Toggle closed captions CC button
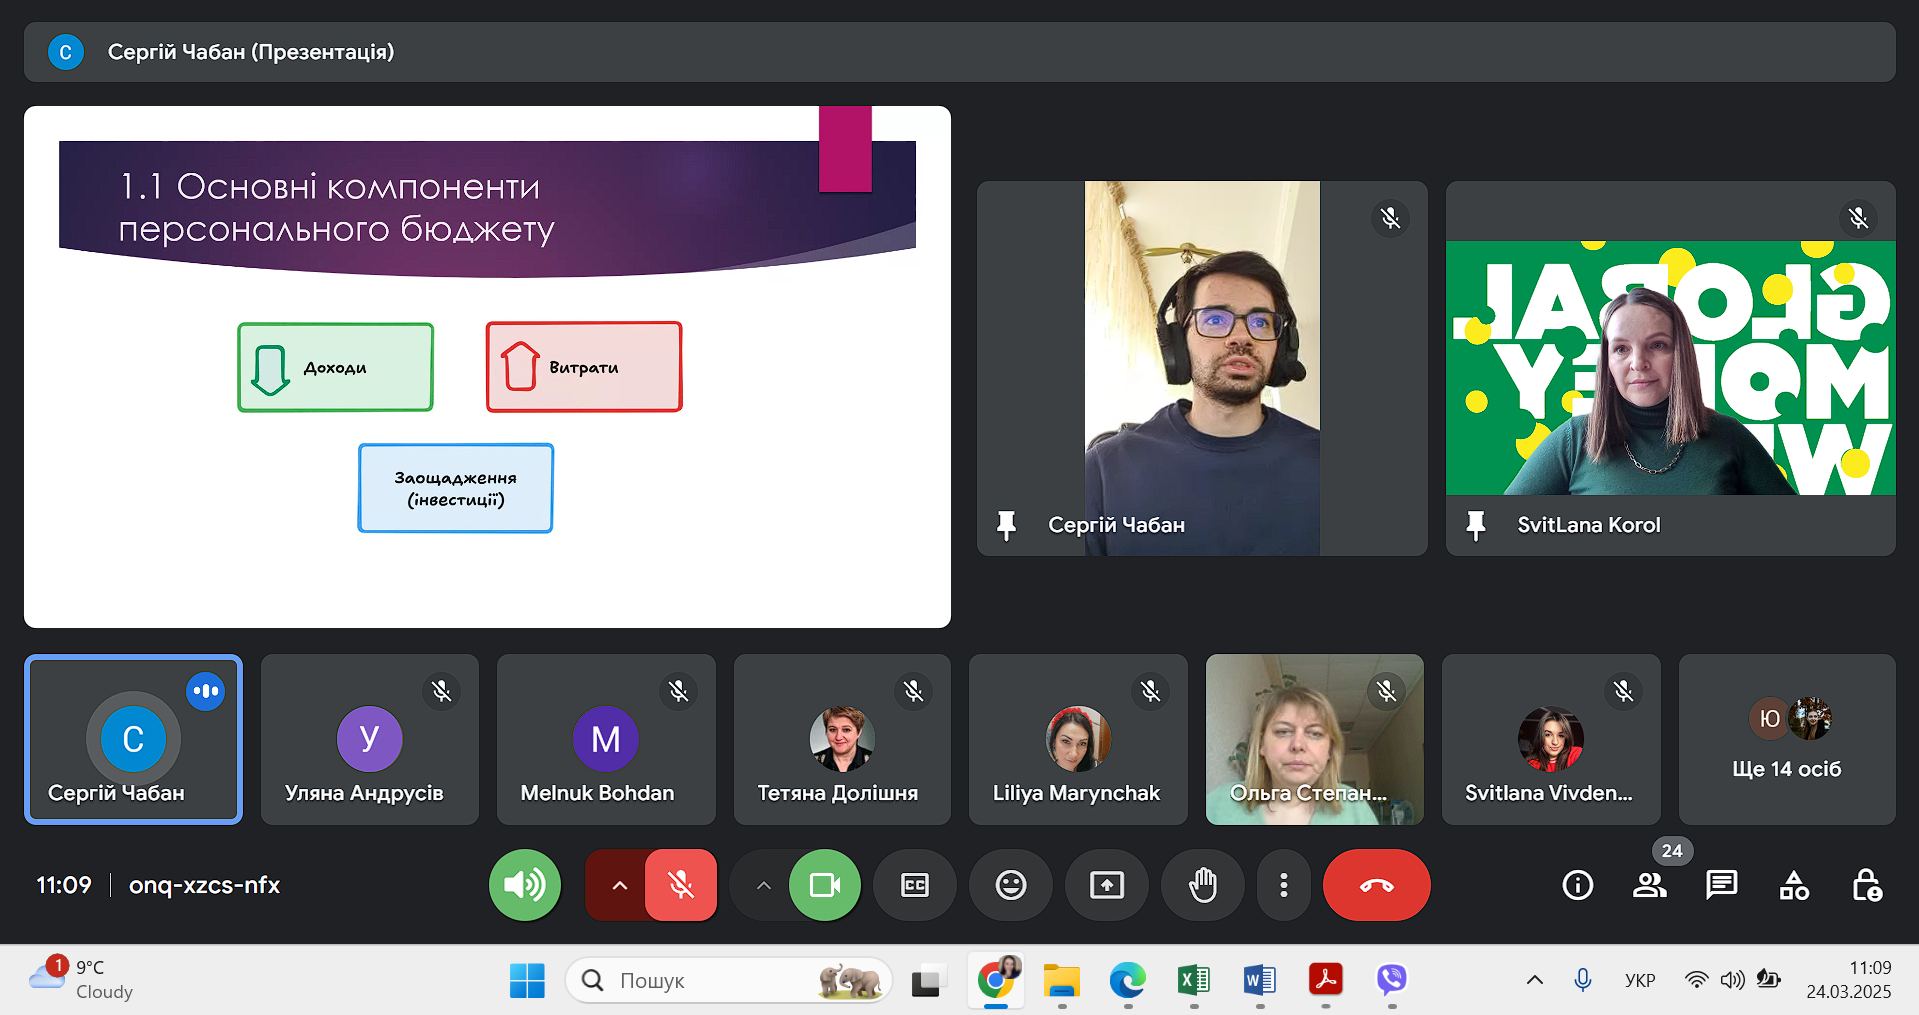1919x1015 pixels. click(x=914, y=885)
